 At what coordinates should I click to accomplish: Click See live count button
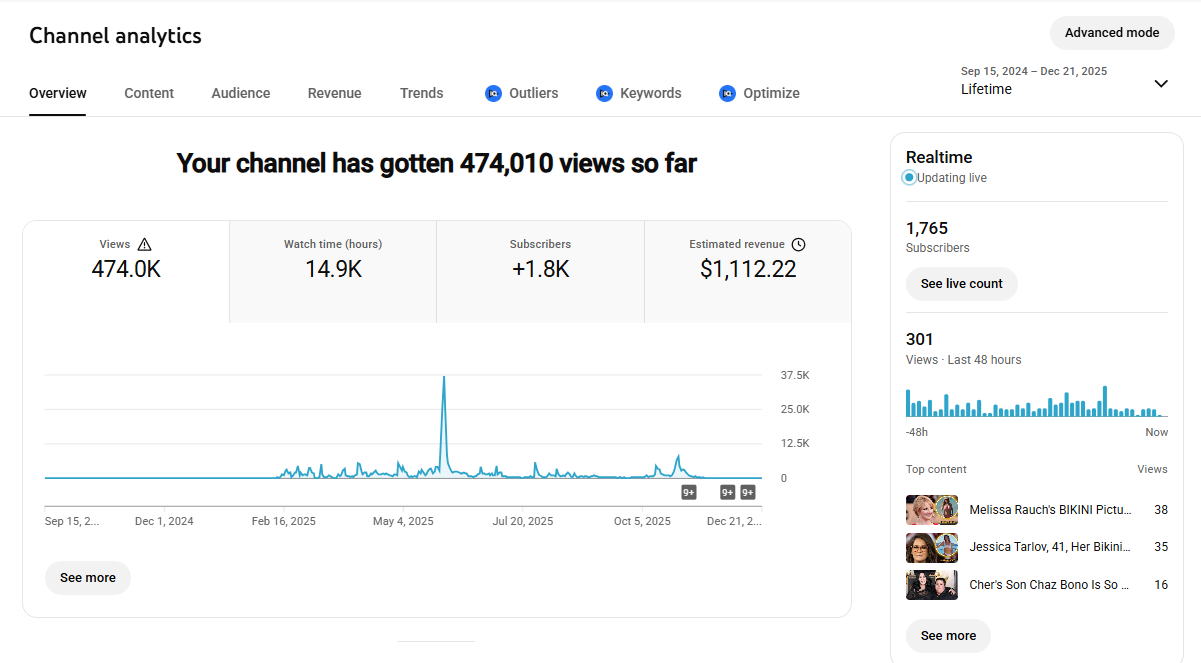pyautogui.click(x=961, y=284)
